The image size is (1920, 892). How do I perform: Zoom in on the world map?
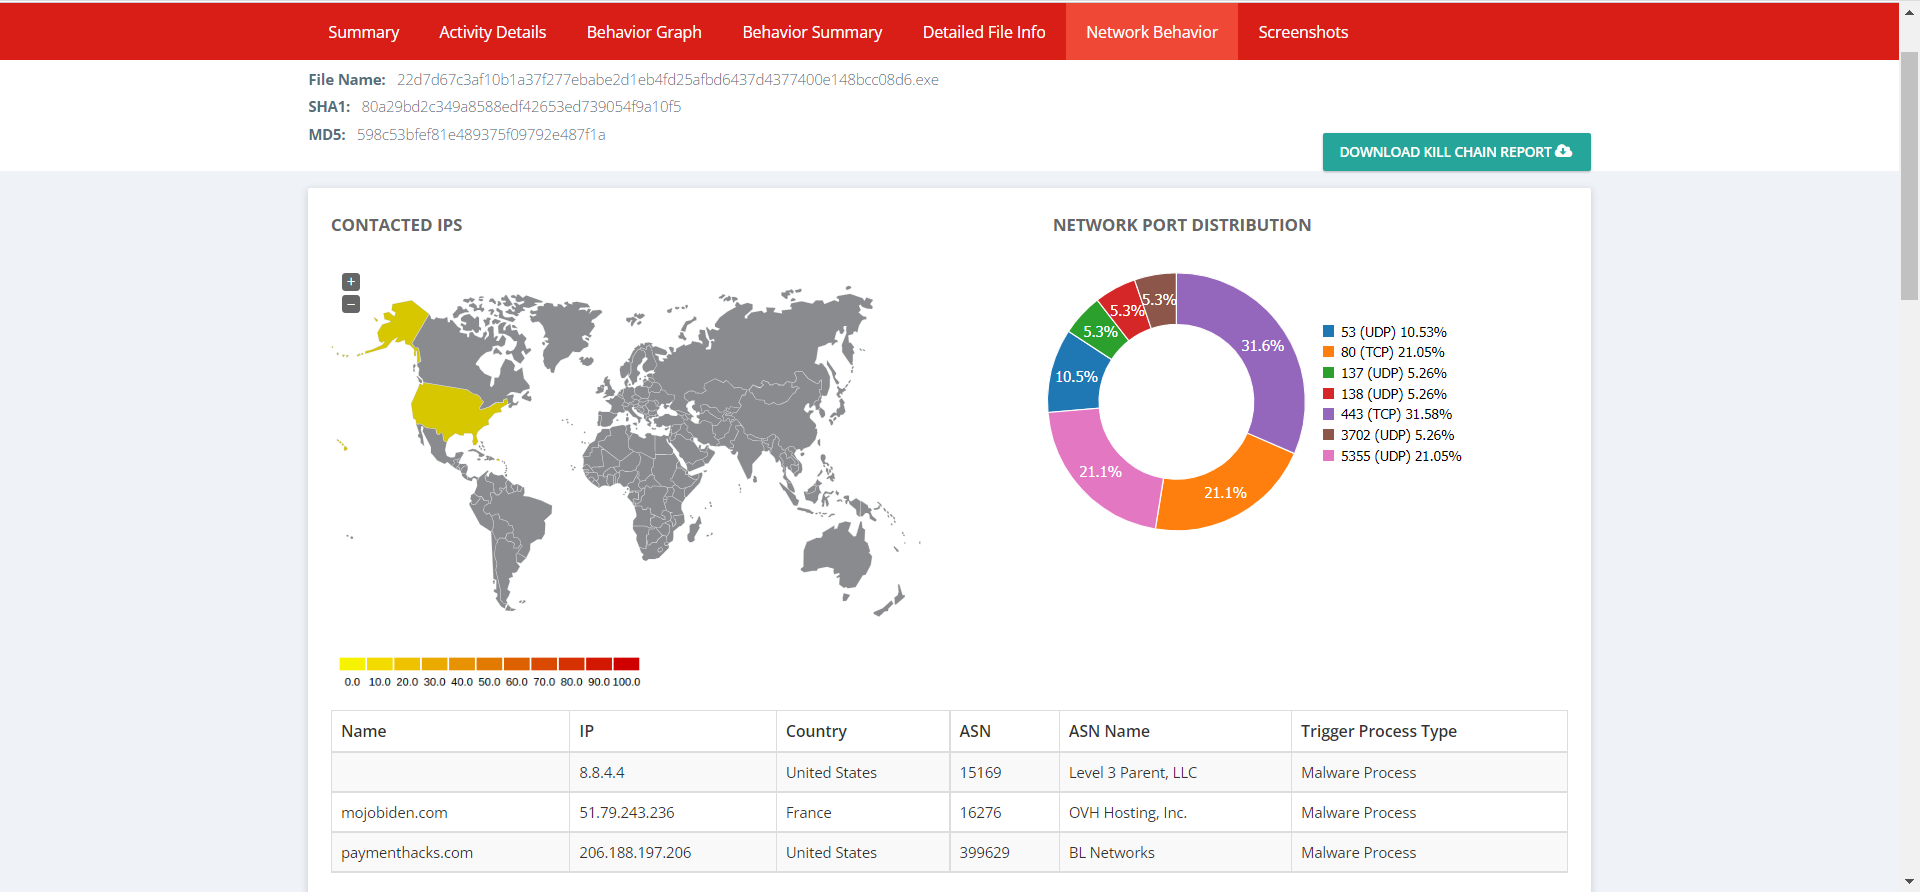(351, 282)
